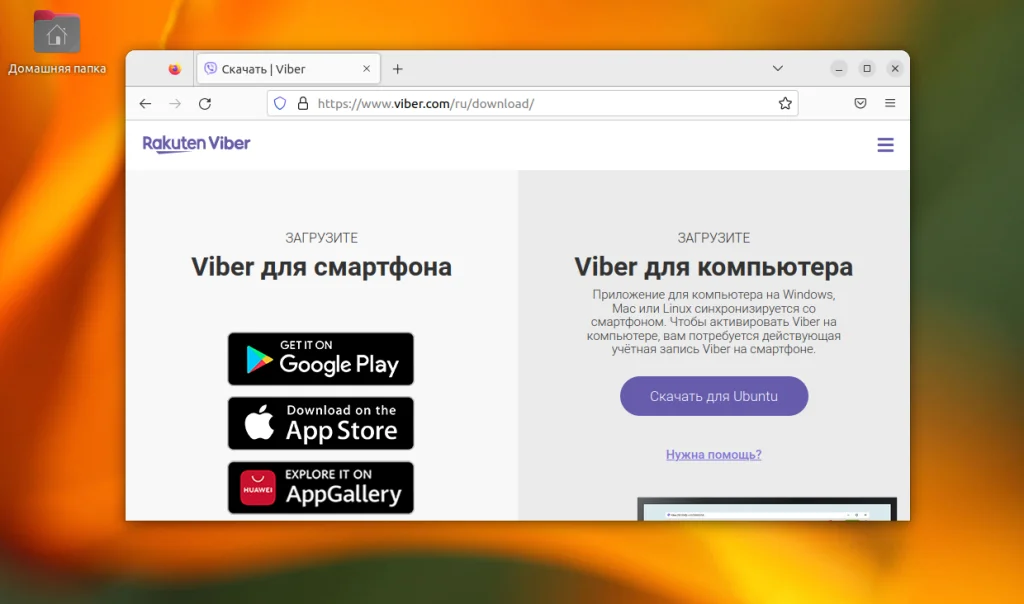Minimize the Firefox window
Image resolution: width=1024 pixels, height=604 pixels.
[x=839, y=69]
